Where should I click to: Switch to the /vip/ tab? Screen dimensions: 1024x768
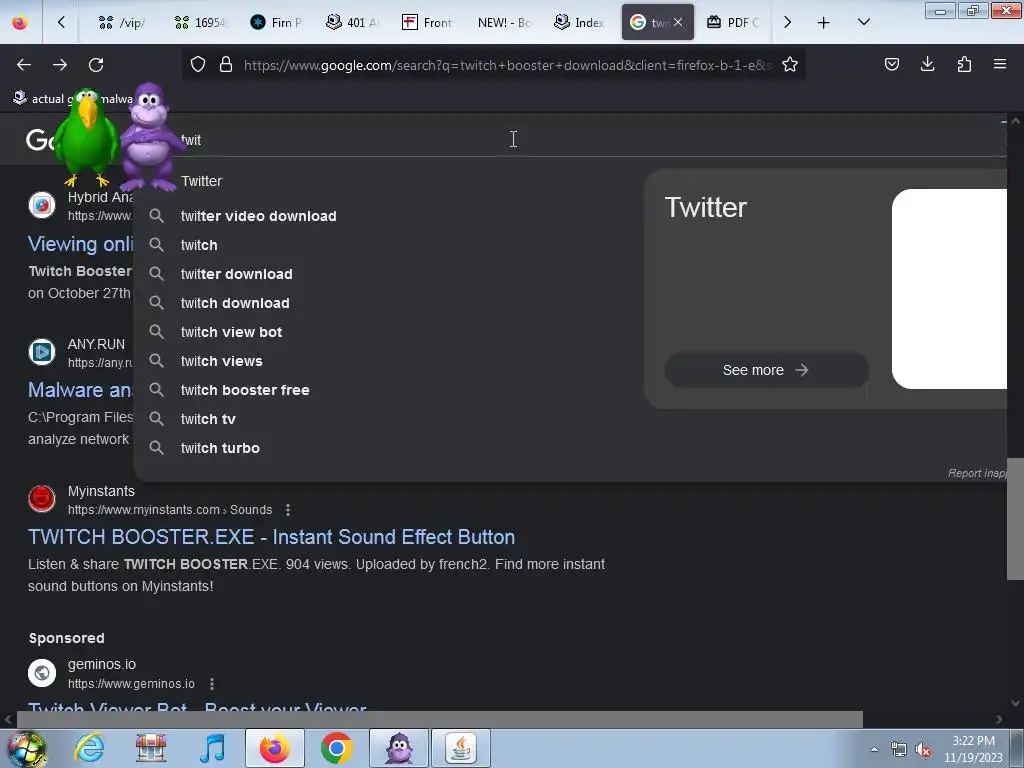point(121,22)
